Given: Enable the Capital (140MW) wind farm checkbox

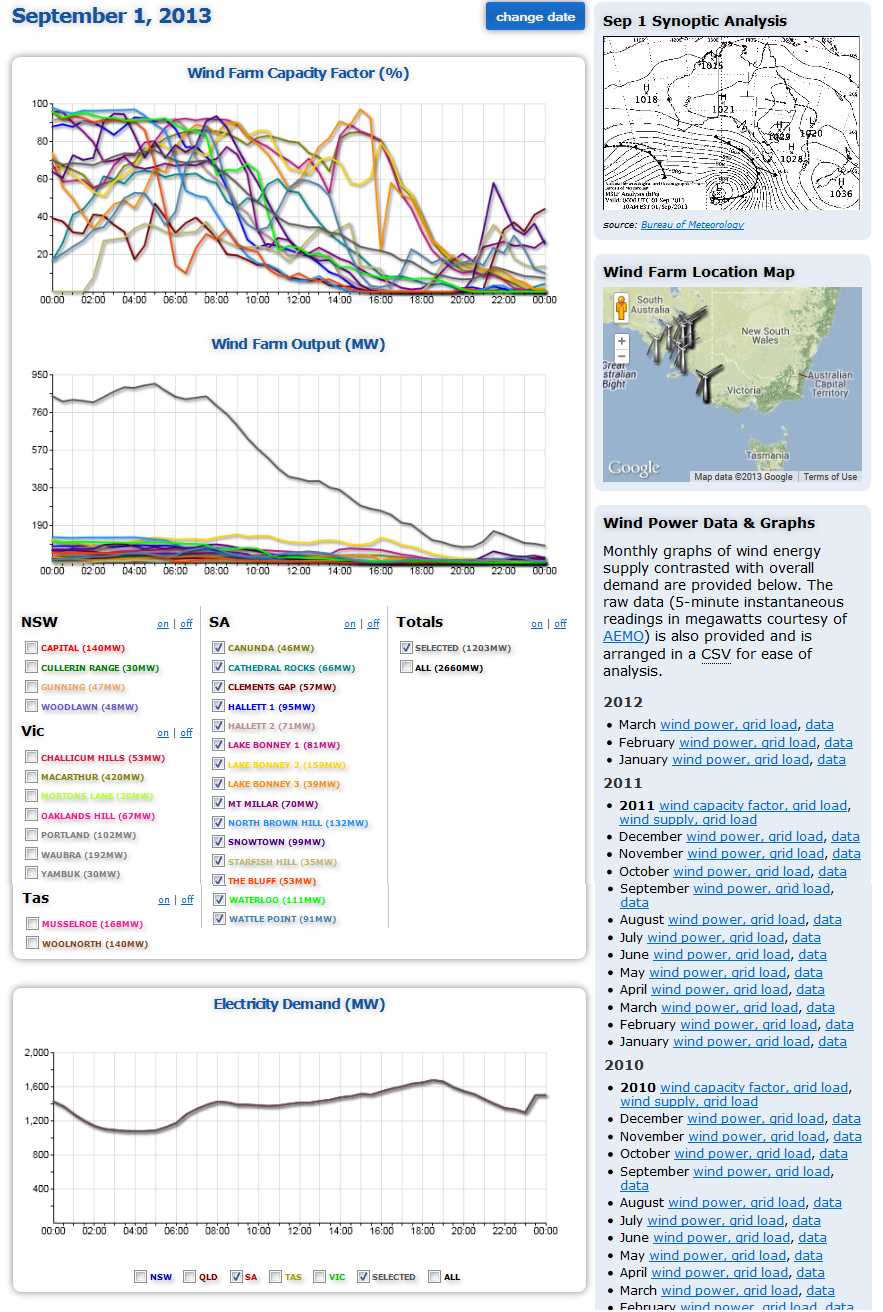Looking at the screenshot, I should pos(33,648).
